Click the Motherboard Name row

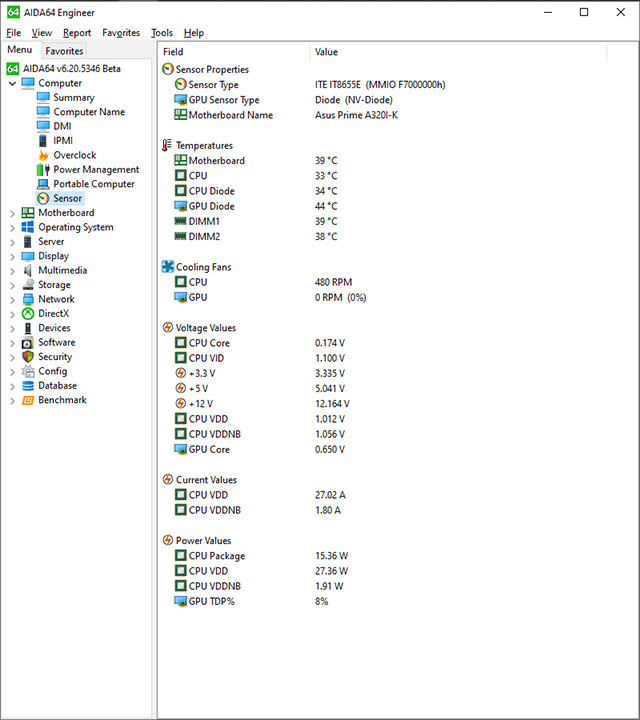(383, 115)
